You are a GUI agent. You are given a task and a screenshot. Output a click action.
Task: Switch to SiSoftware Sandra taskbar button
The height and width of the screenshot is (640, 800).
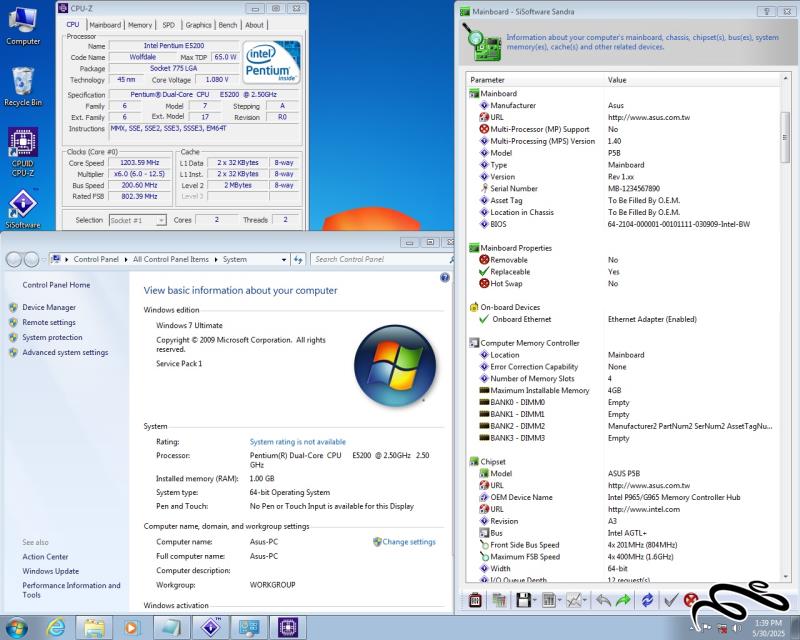click(211, 628)
